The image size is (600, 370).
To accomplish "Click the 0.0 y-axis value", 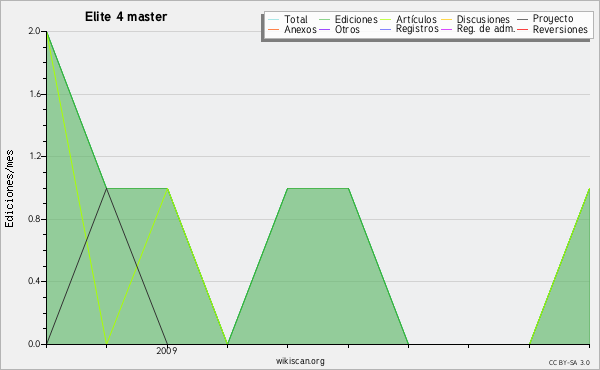I will pyautogui.click(x=34, y=344).
